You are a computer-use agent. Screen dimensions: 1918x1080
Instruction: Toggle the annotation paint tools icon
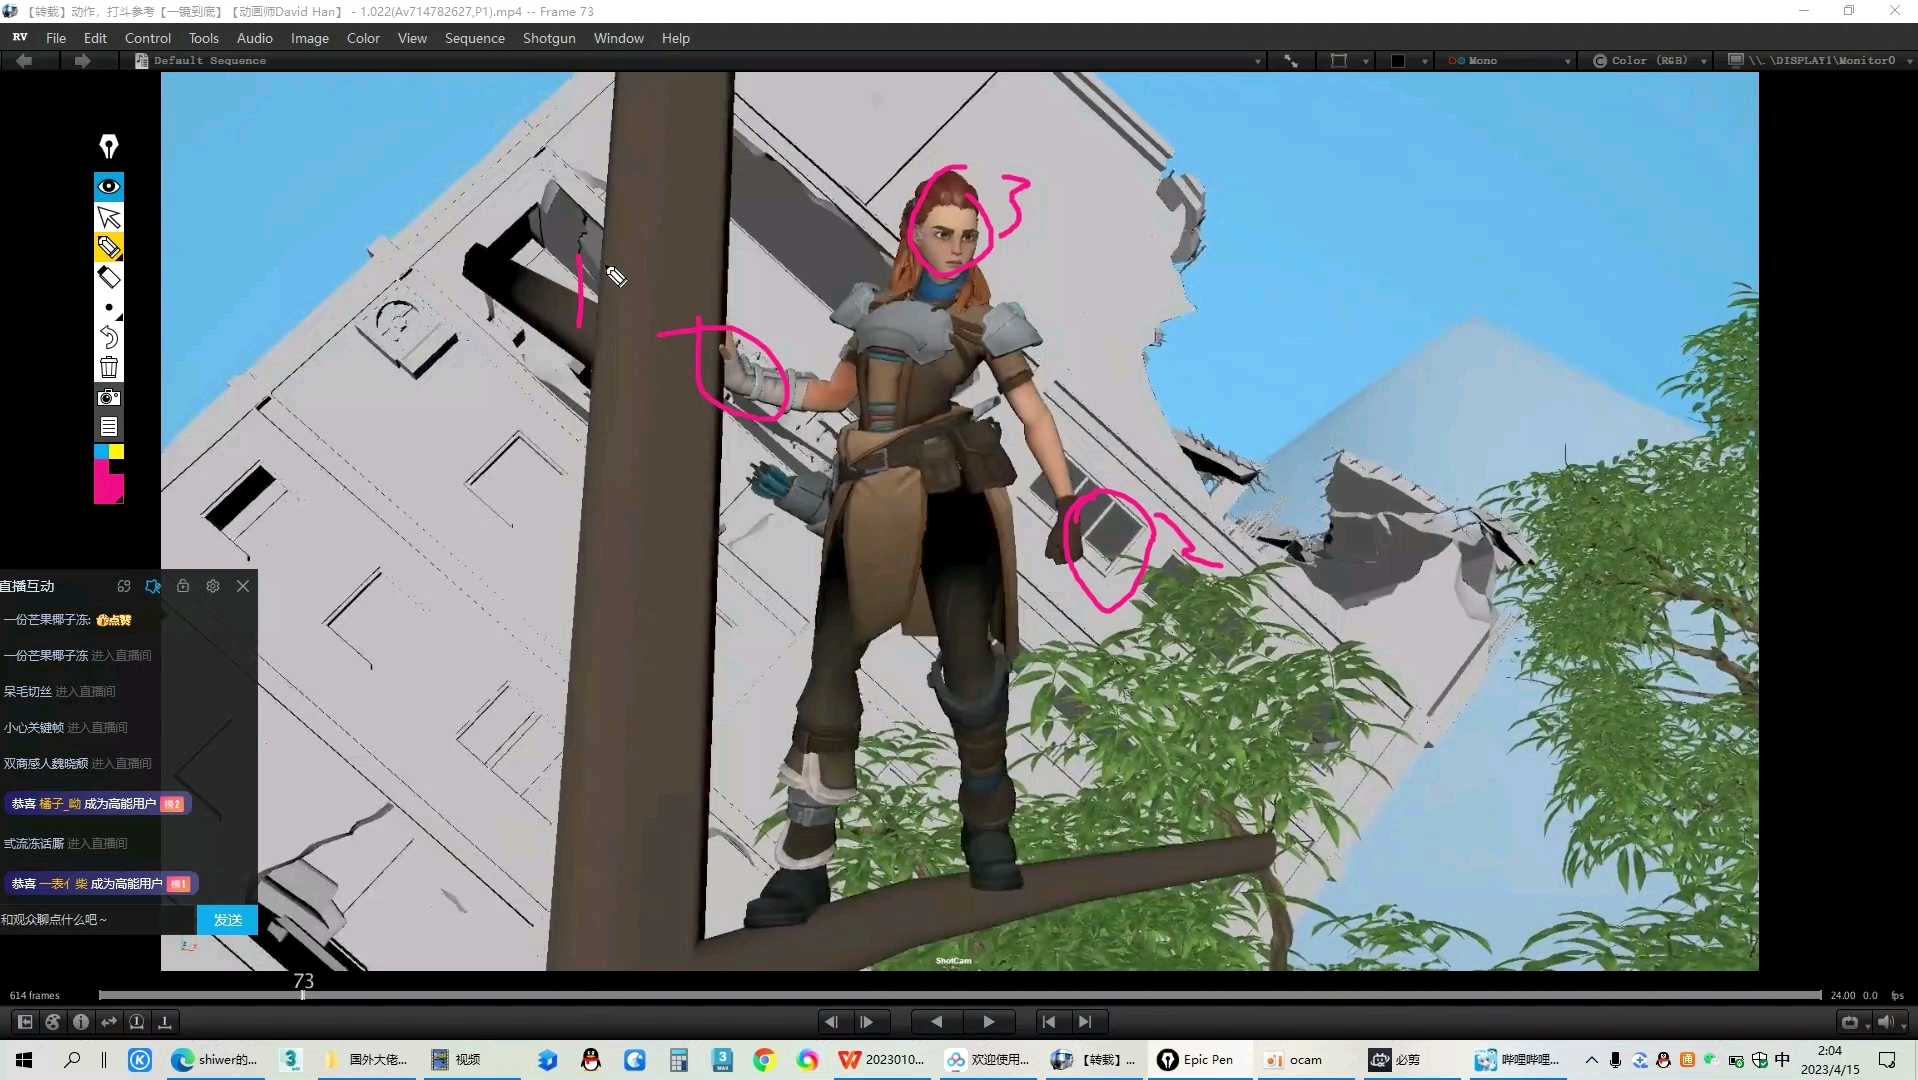[x=53, y=1022]
